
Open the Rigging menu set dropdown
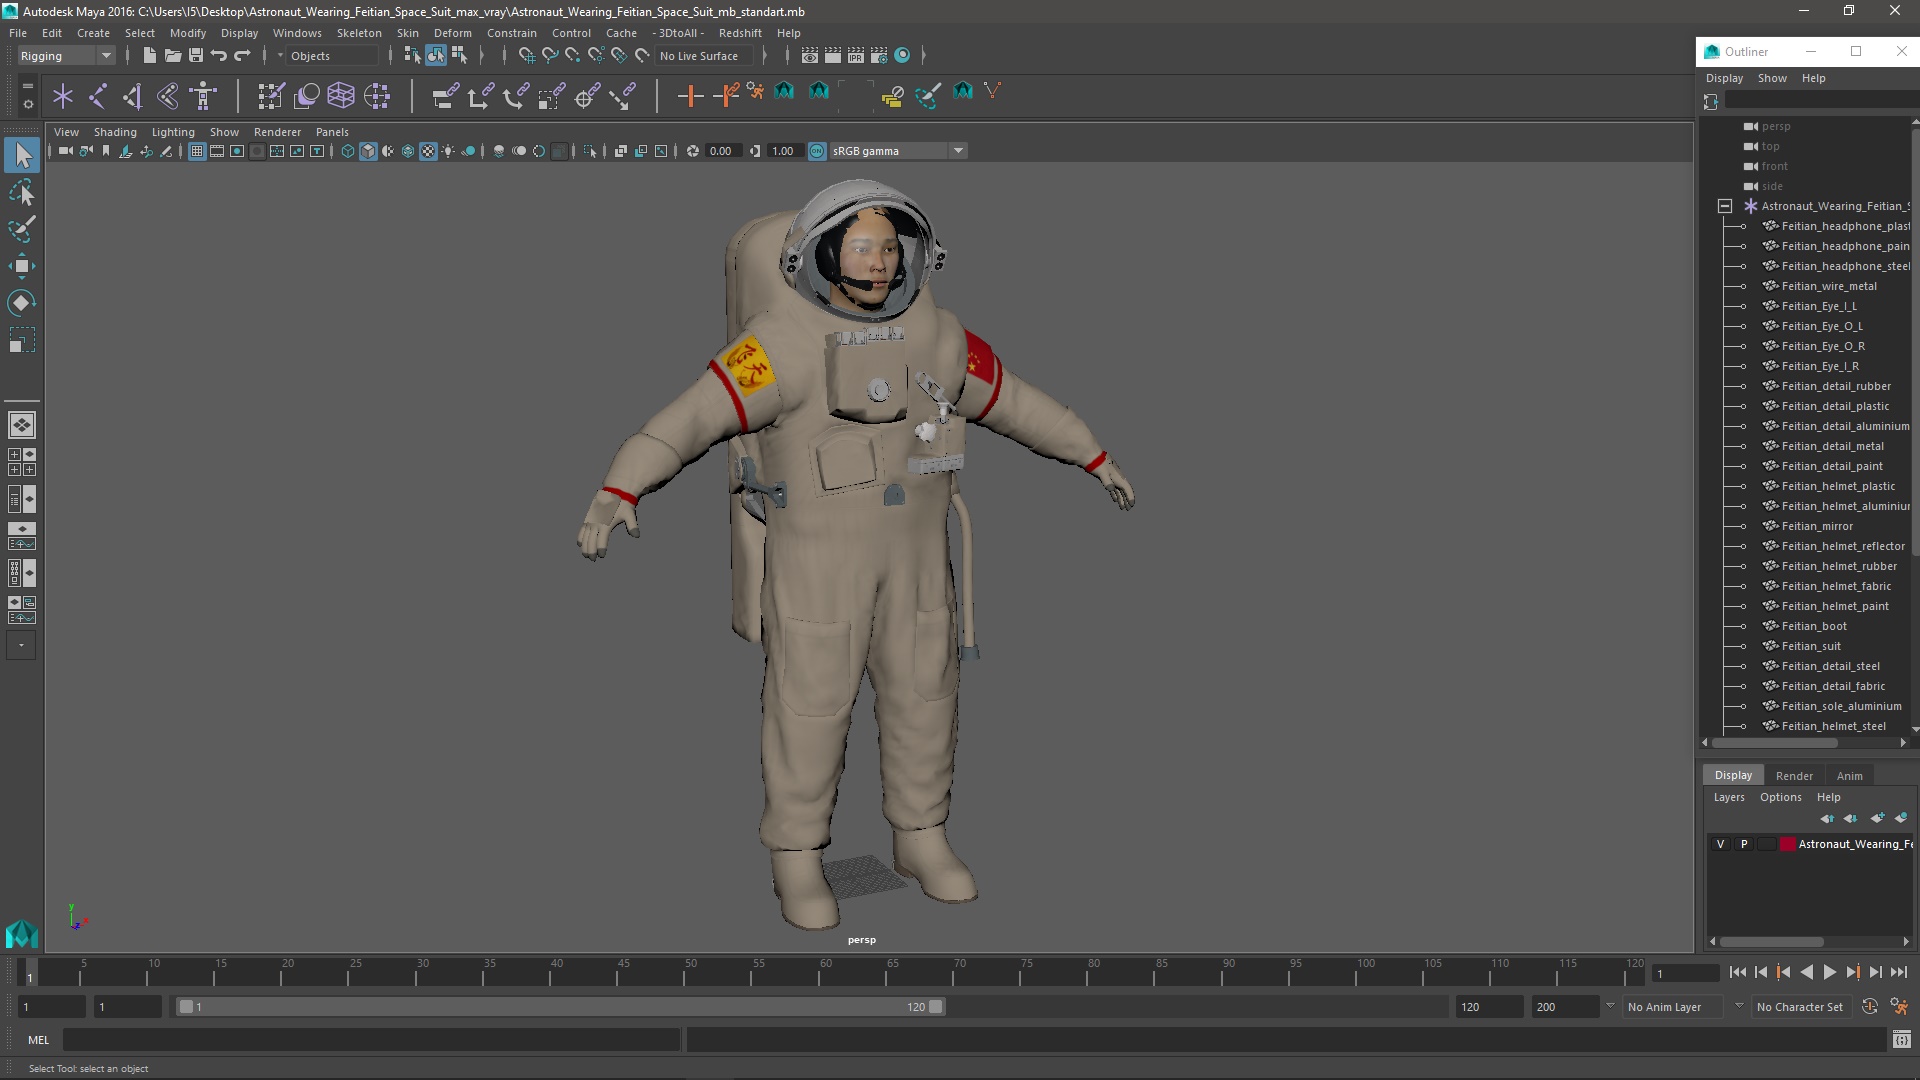pyautogui.click(x=66, y=56)
